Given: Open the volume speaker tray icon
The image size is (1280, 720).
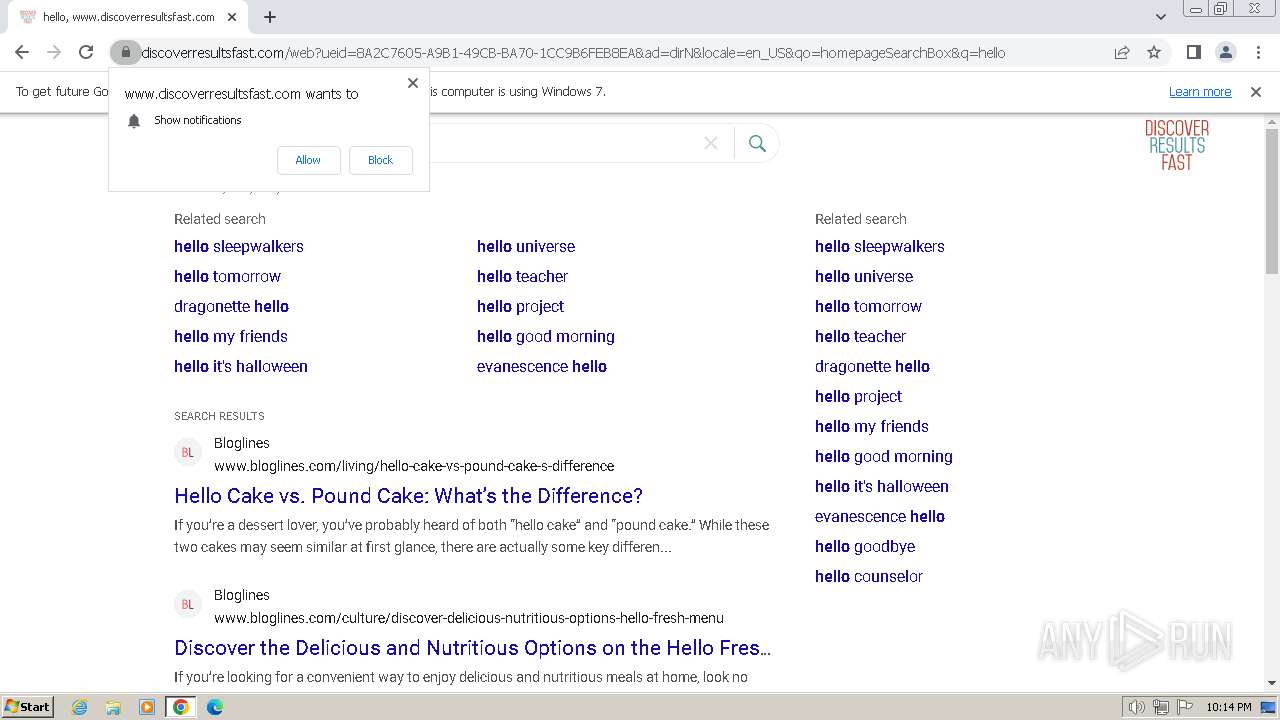Looking at the screenshot, I should (x=1136, y=707).
